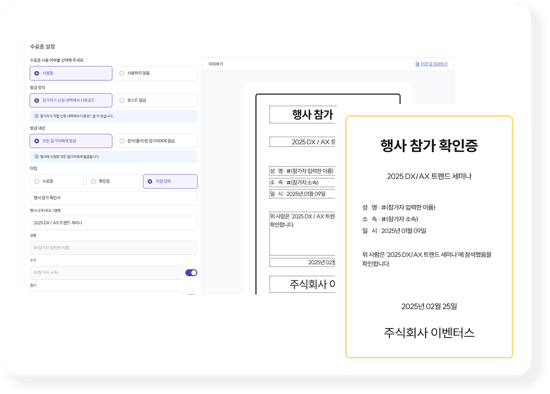
Task: Select the '사용하지 않음' radio option
Action: click(x=156, y=73)
